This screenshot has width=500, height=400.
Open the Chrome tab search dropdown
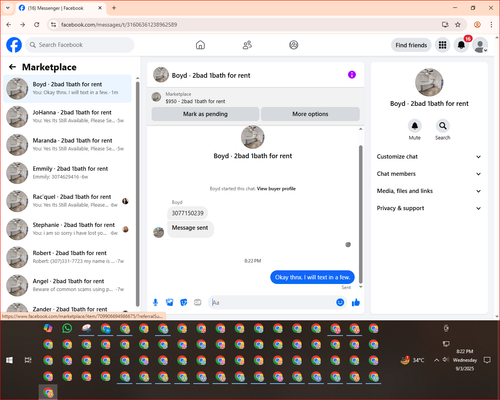[x=8, y=8]
